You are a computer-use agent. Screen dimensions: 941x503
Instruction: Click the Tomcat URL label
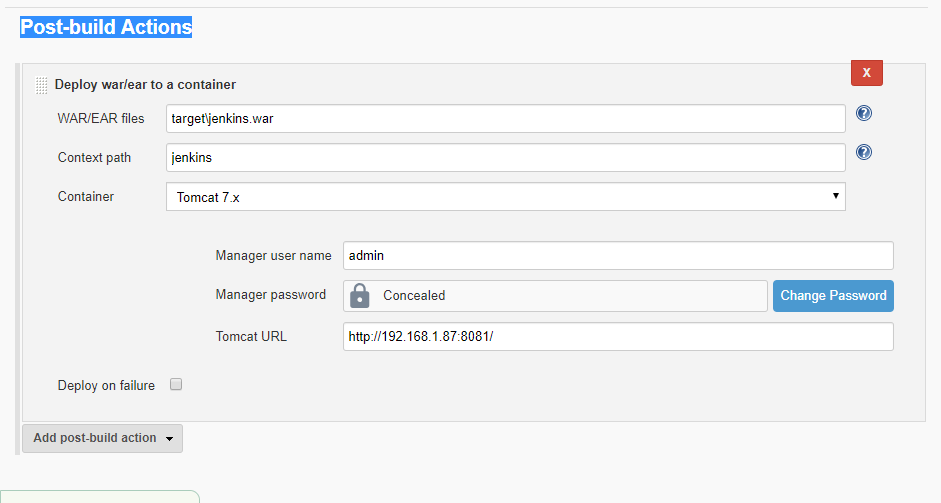[251, 337]
